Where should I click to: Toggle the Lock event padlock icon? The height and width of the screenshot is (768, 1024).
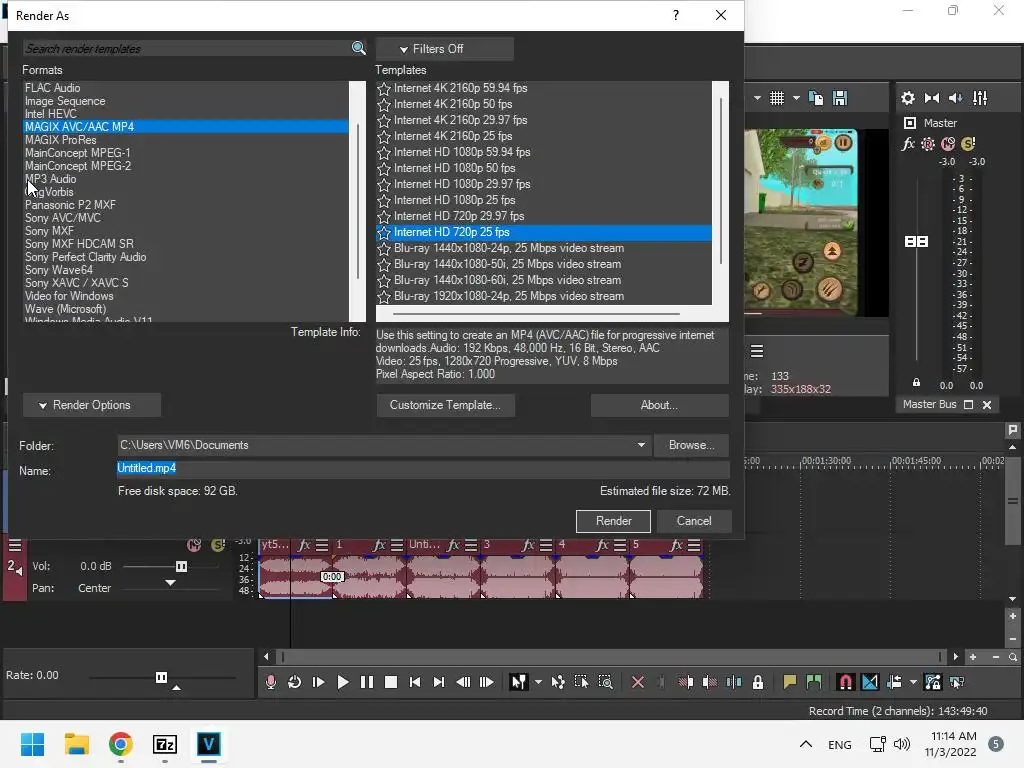click(x=758, y=682)
